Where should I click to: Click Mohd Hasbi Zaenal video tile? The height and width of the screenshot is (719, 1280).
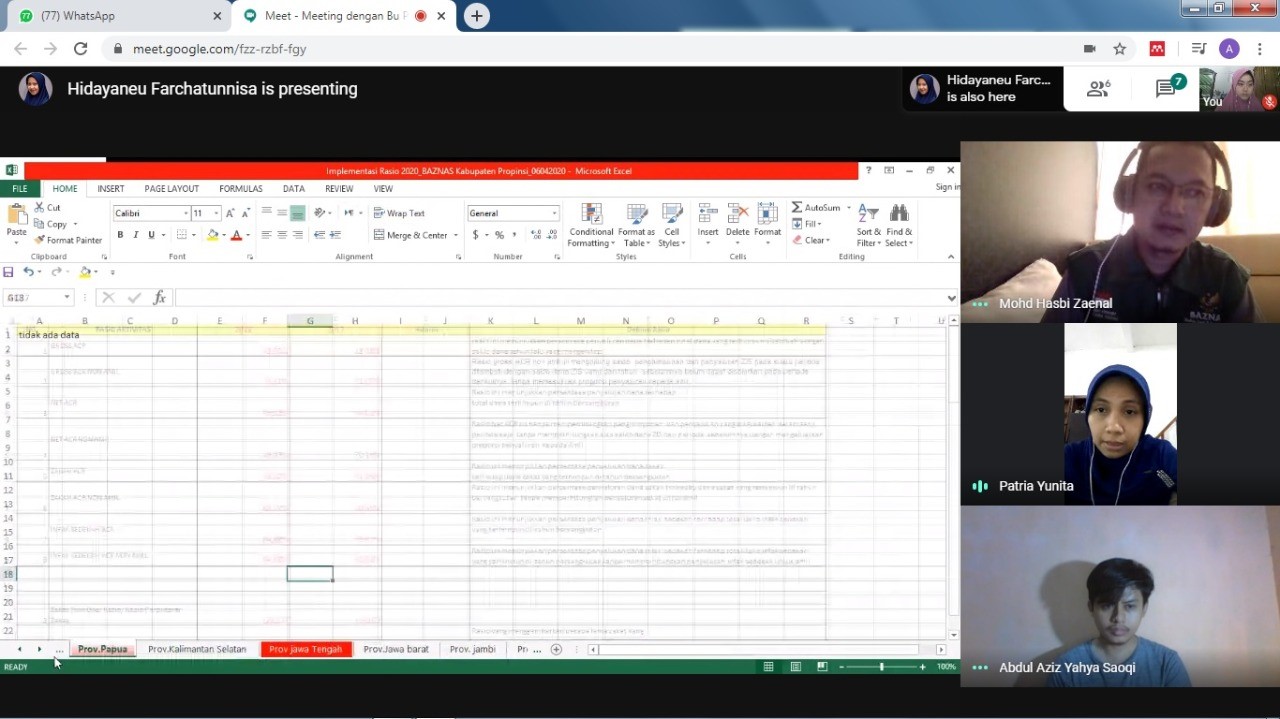(x=1120, y=231)
